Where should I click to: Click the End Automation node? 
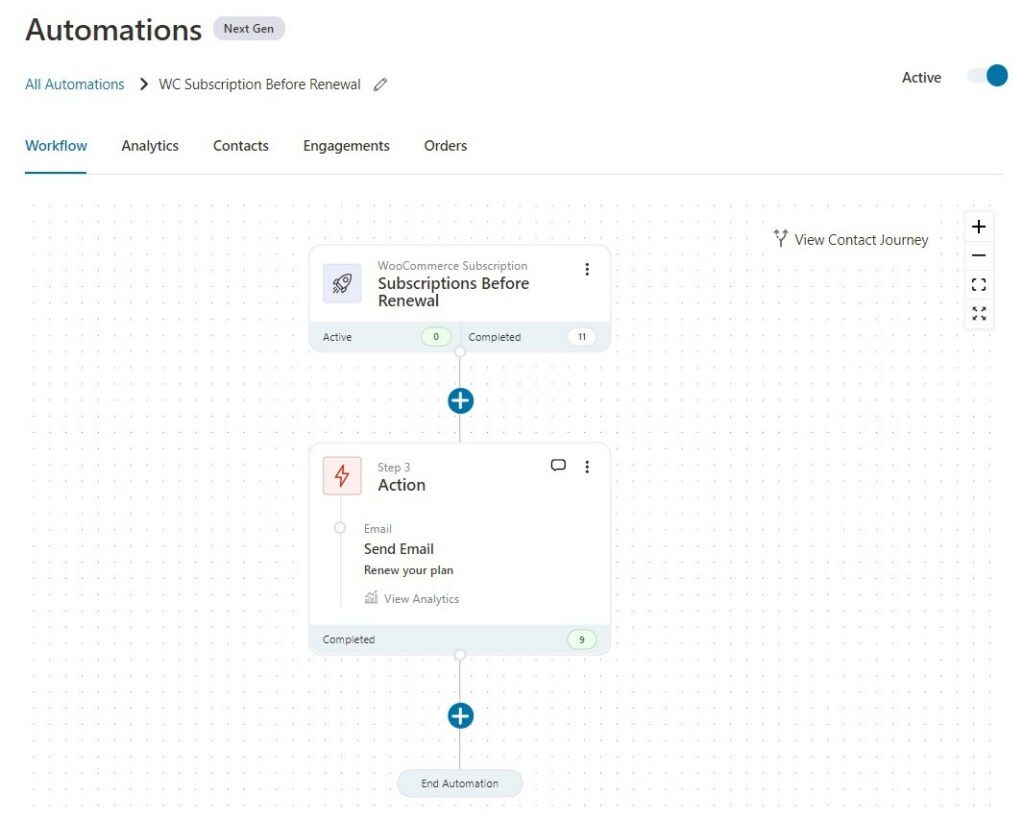tap(460, 783)
